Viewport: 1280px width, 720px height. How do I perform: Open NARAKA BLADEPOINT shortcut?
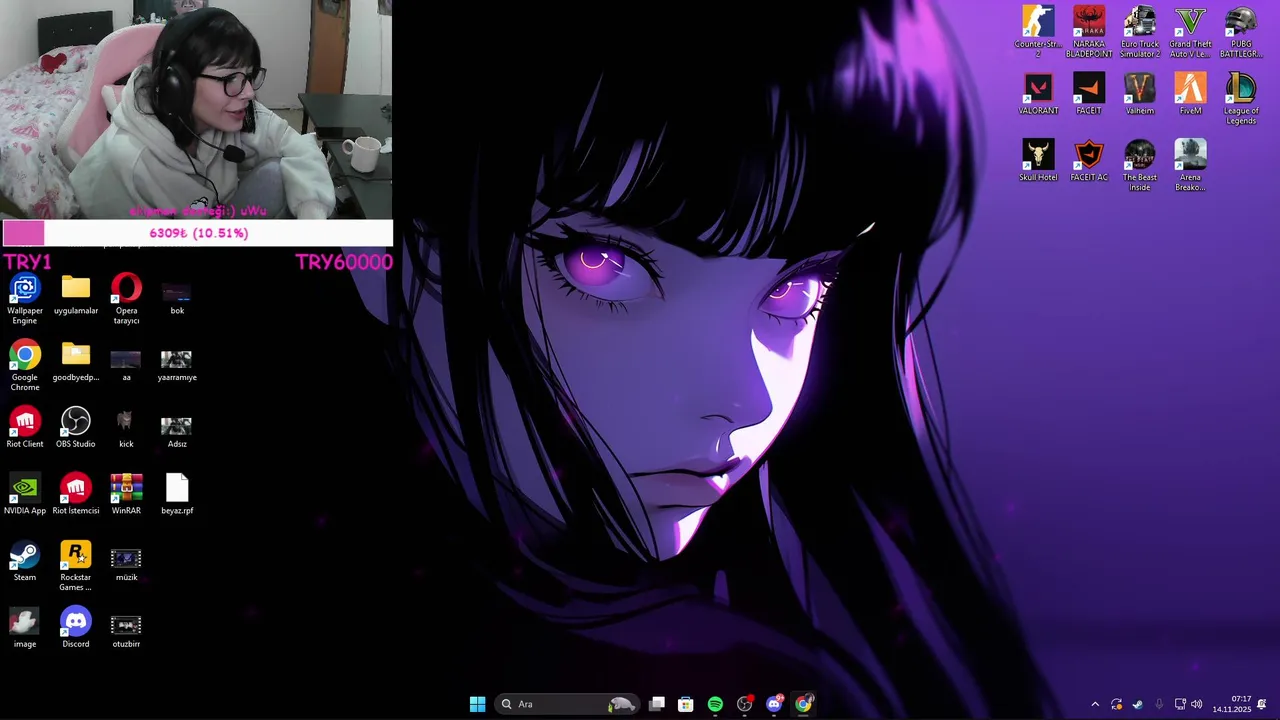pyautogui.click(x=1089, y=31)
